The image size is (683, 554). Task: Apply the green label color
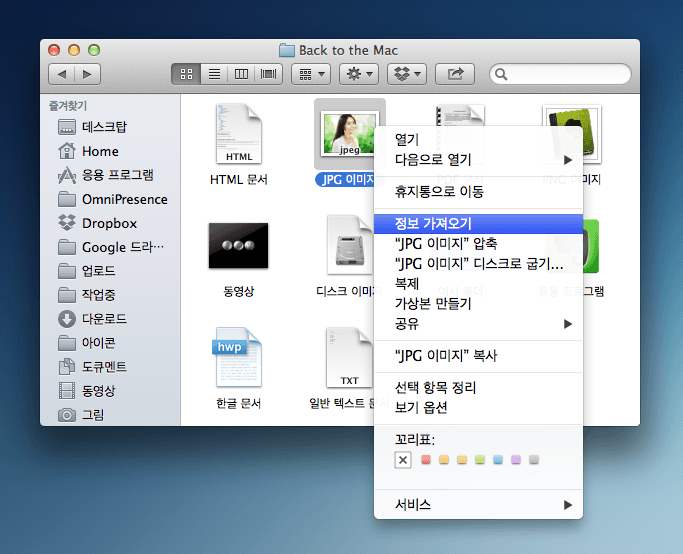[x=480, y=459]
